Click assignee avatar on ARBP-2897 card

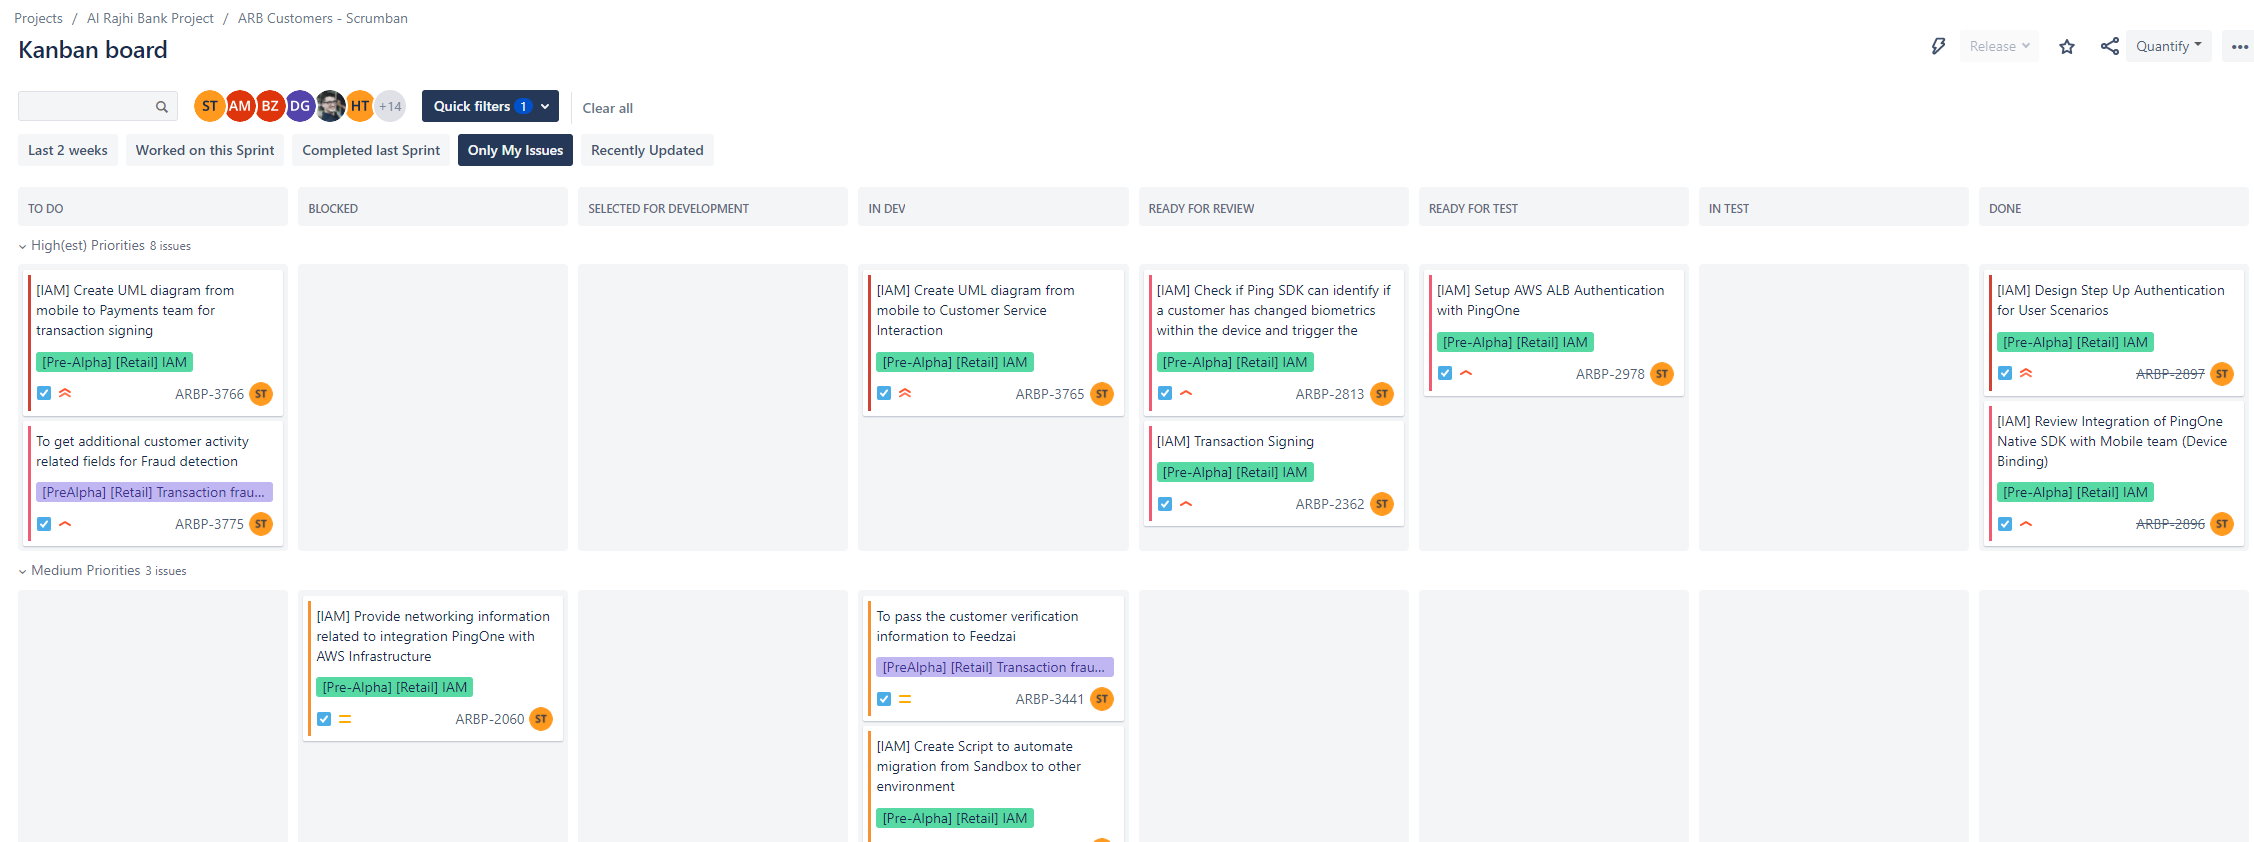[2222, 374]
